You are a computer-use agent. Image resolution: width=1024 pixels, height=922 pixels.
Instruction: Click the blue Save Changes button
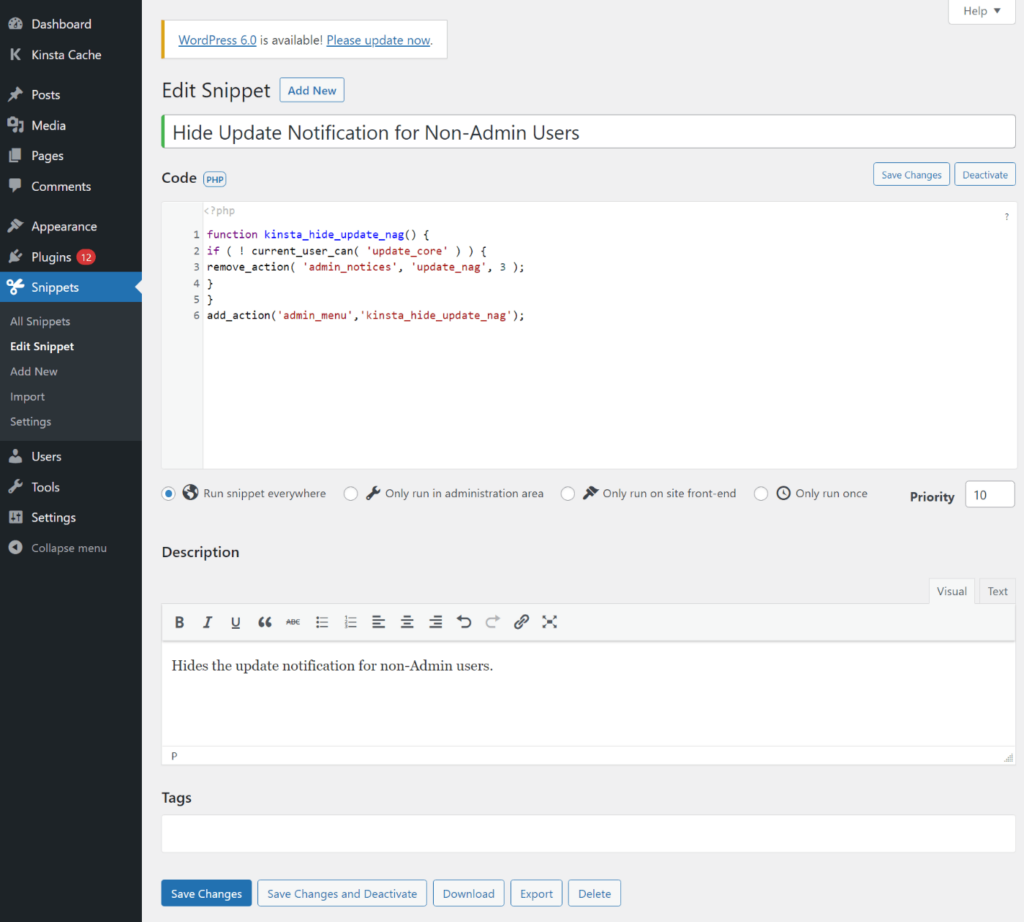coord(206,894)
